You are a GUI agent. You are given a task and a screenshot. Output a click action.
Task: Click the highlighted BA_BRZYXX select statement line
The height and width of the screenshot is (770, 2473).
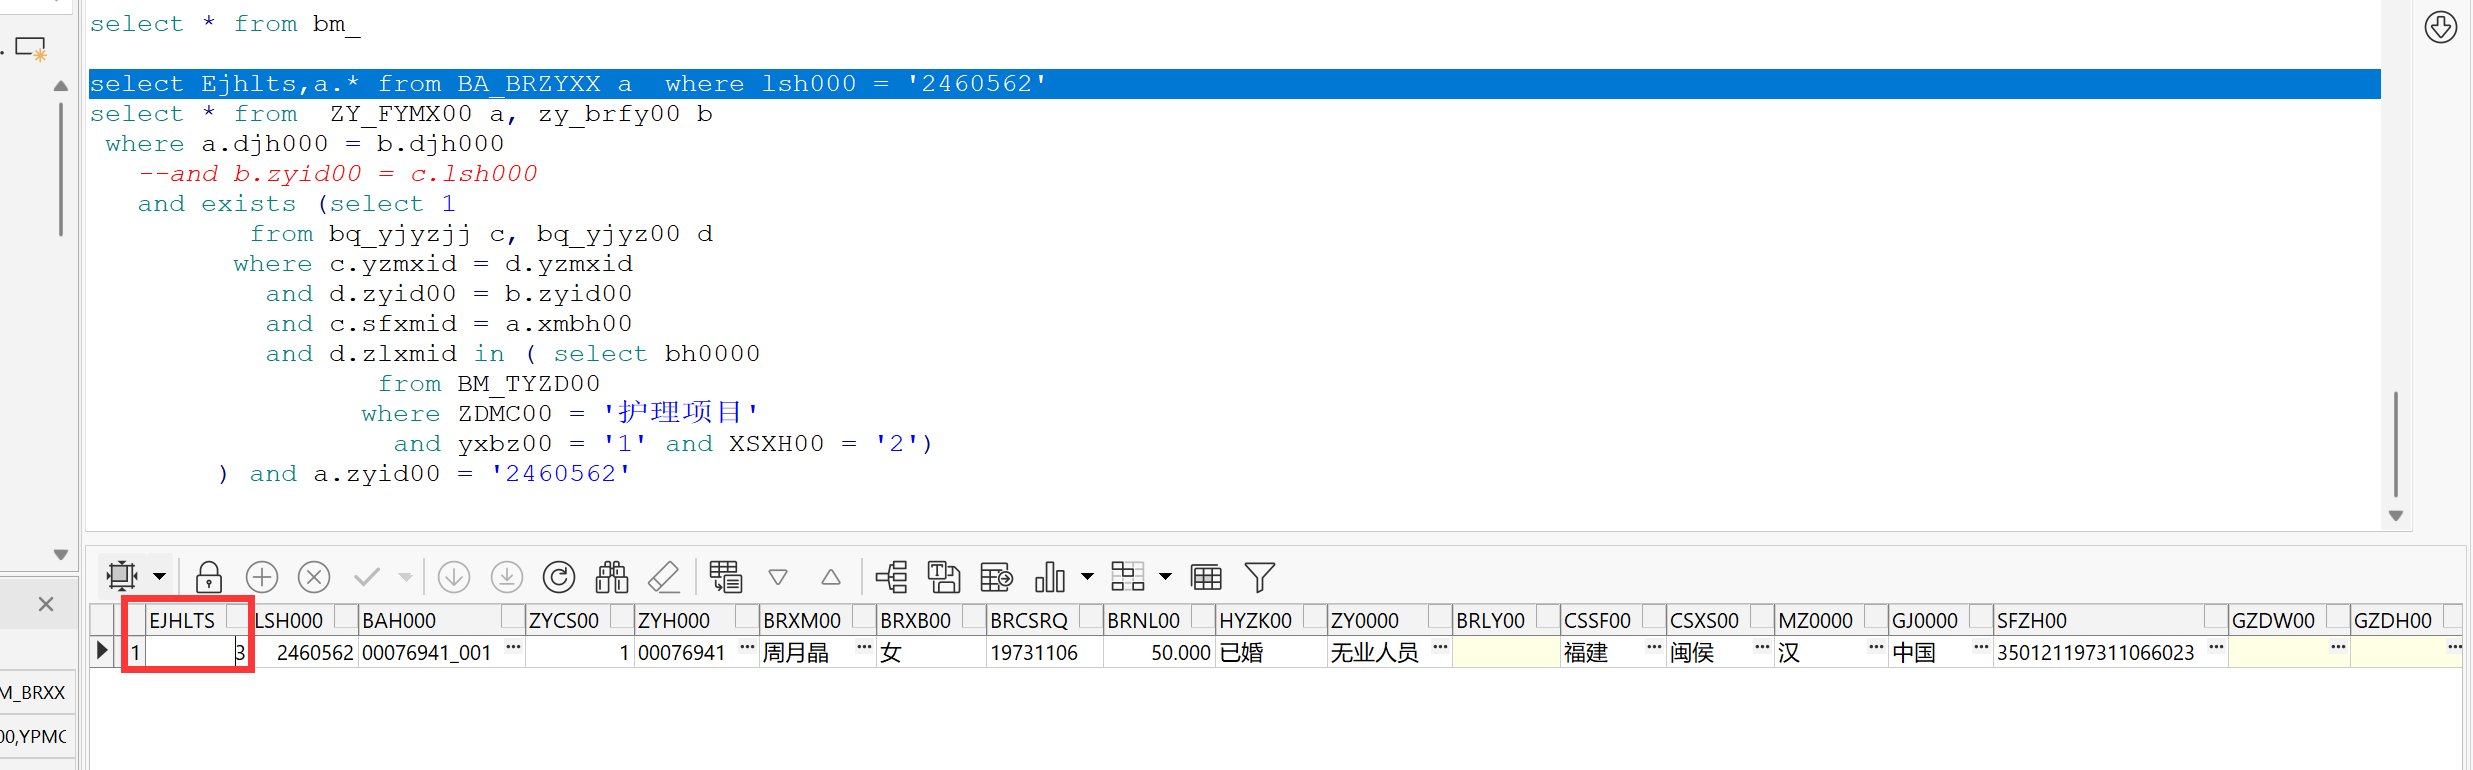click(1234, 84)
